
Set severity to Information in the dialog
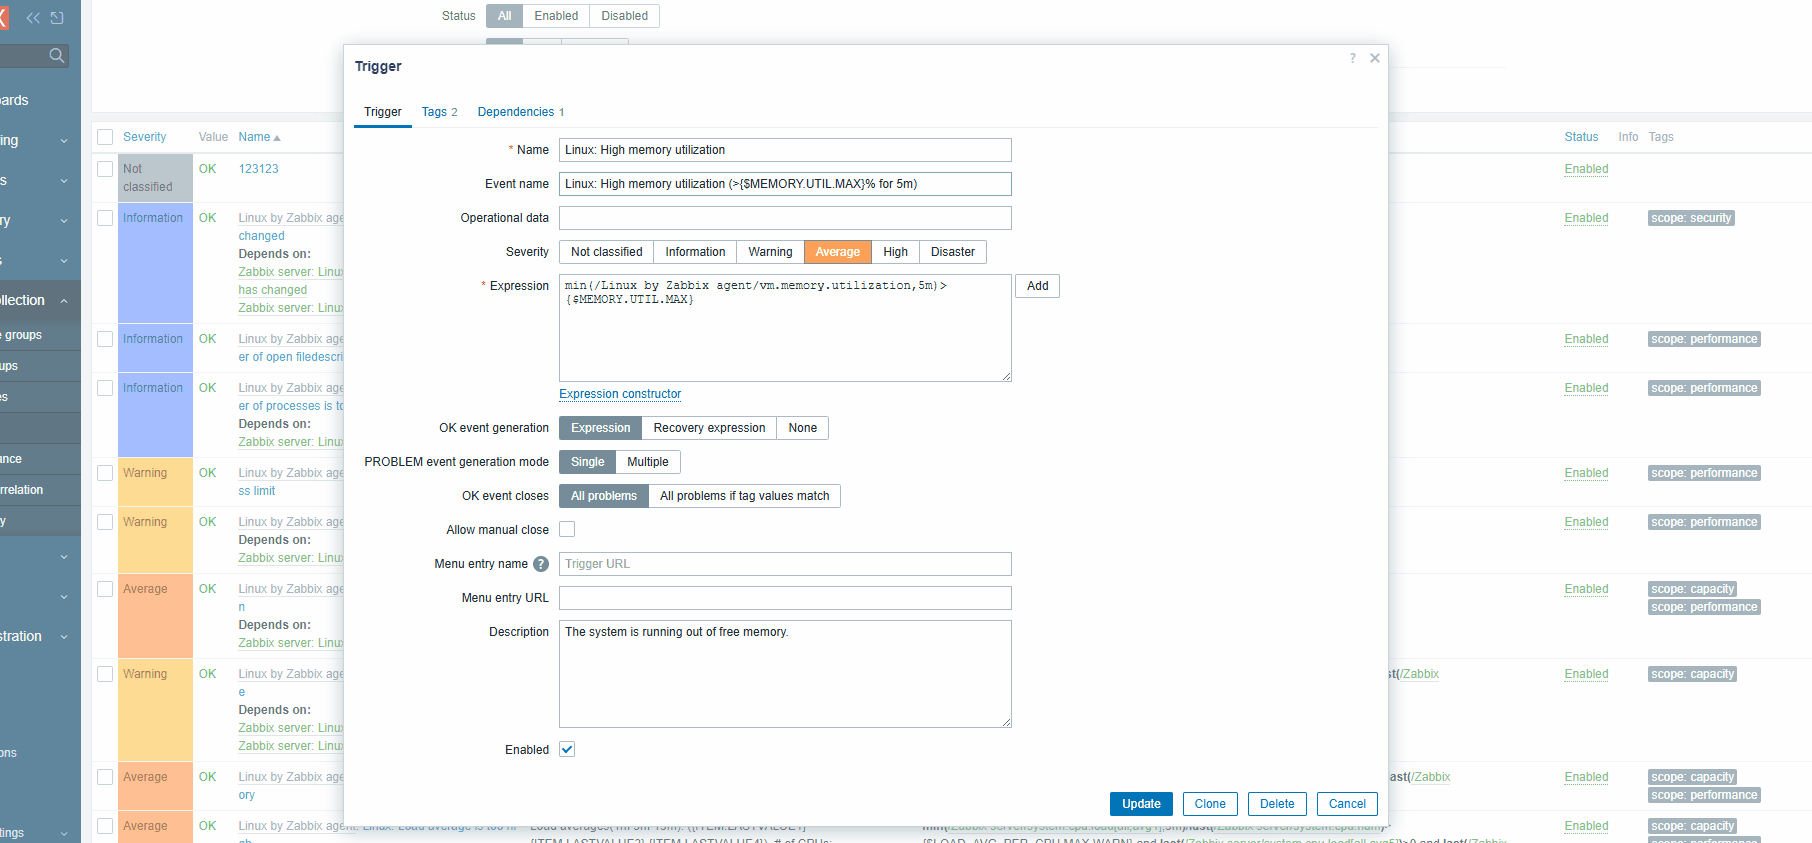coord(696,252)
